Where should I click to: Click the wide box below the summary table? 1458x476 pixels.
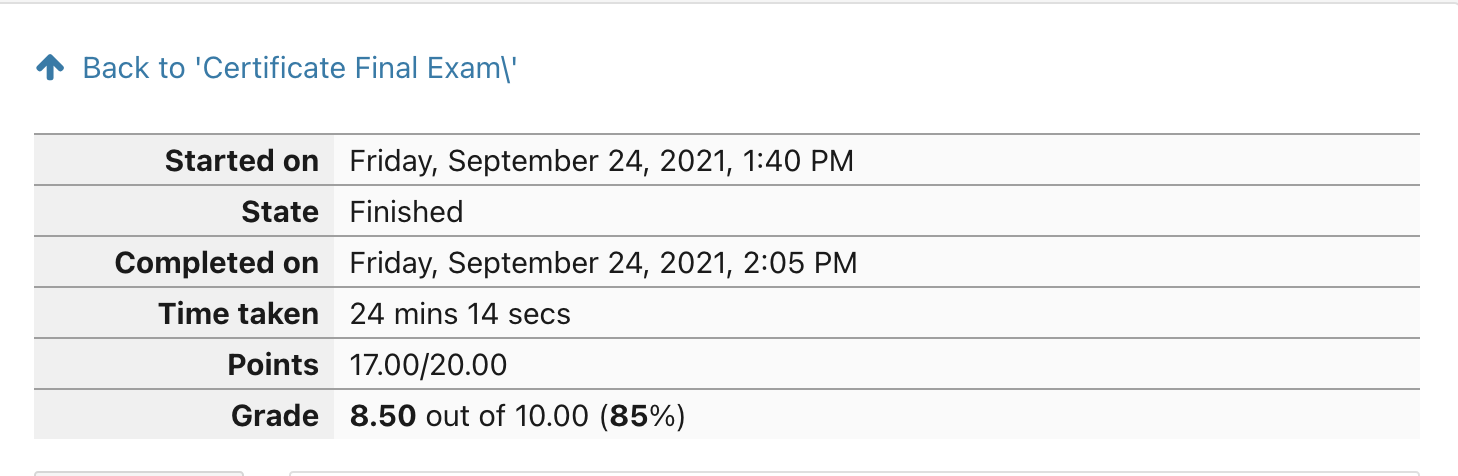tap(854, 473)
